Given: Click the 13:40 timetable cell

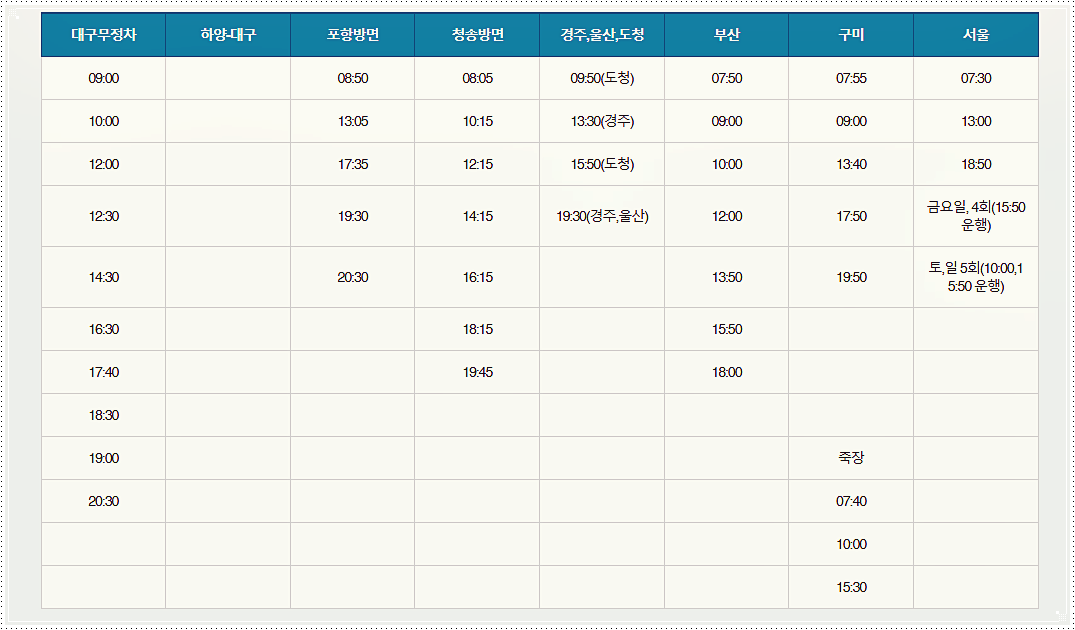Looking at the screenshot, I should click(851, 164).
